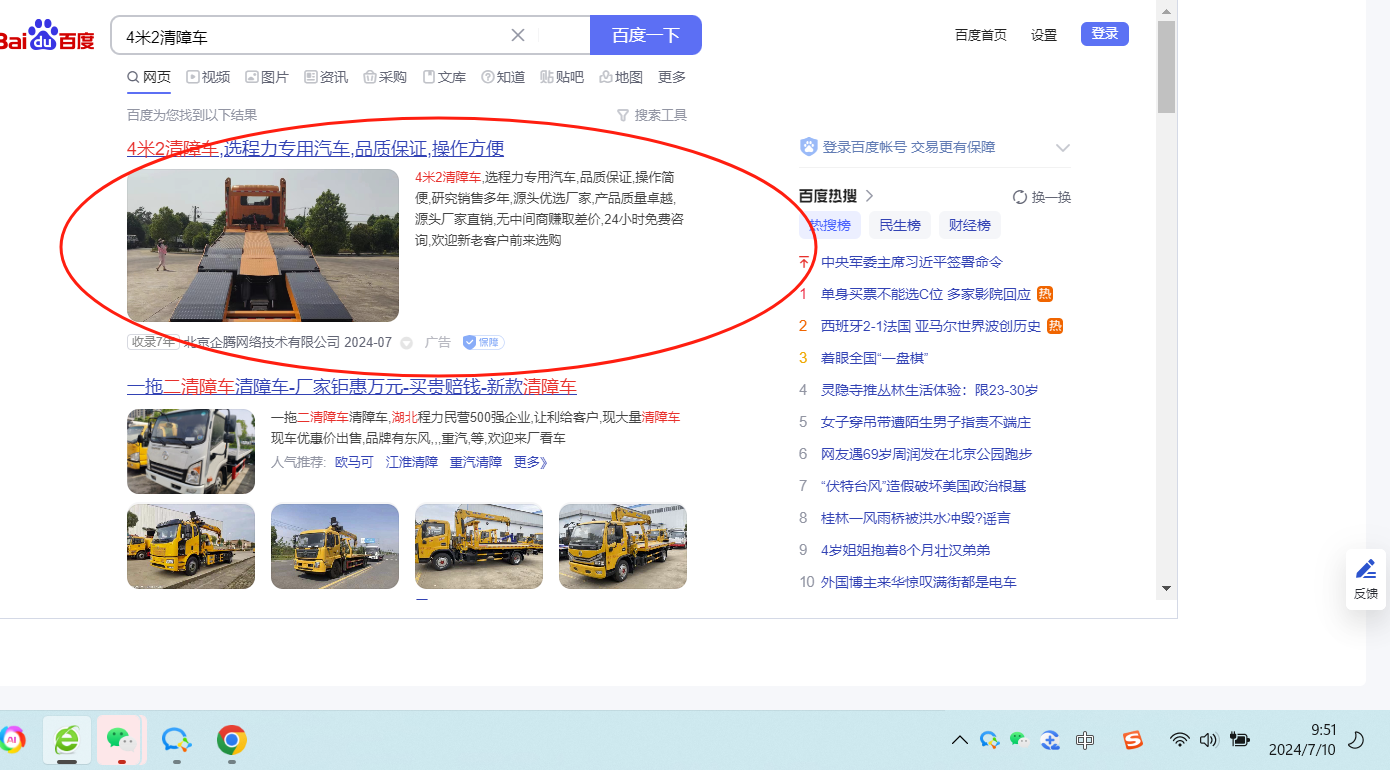Image resolution: width=1390 pixels, height=770 pixels.
Task: Switch to the 图片 tab
Action: pos(267,77)
